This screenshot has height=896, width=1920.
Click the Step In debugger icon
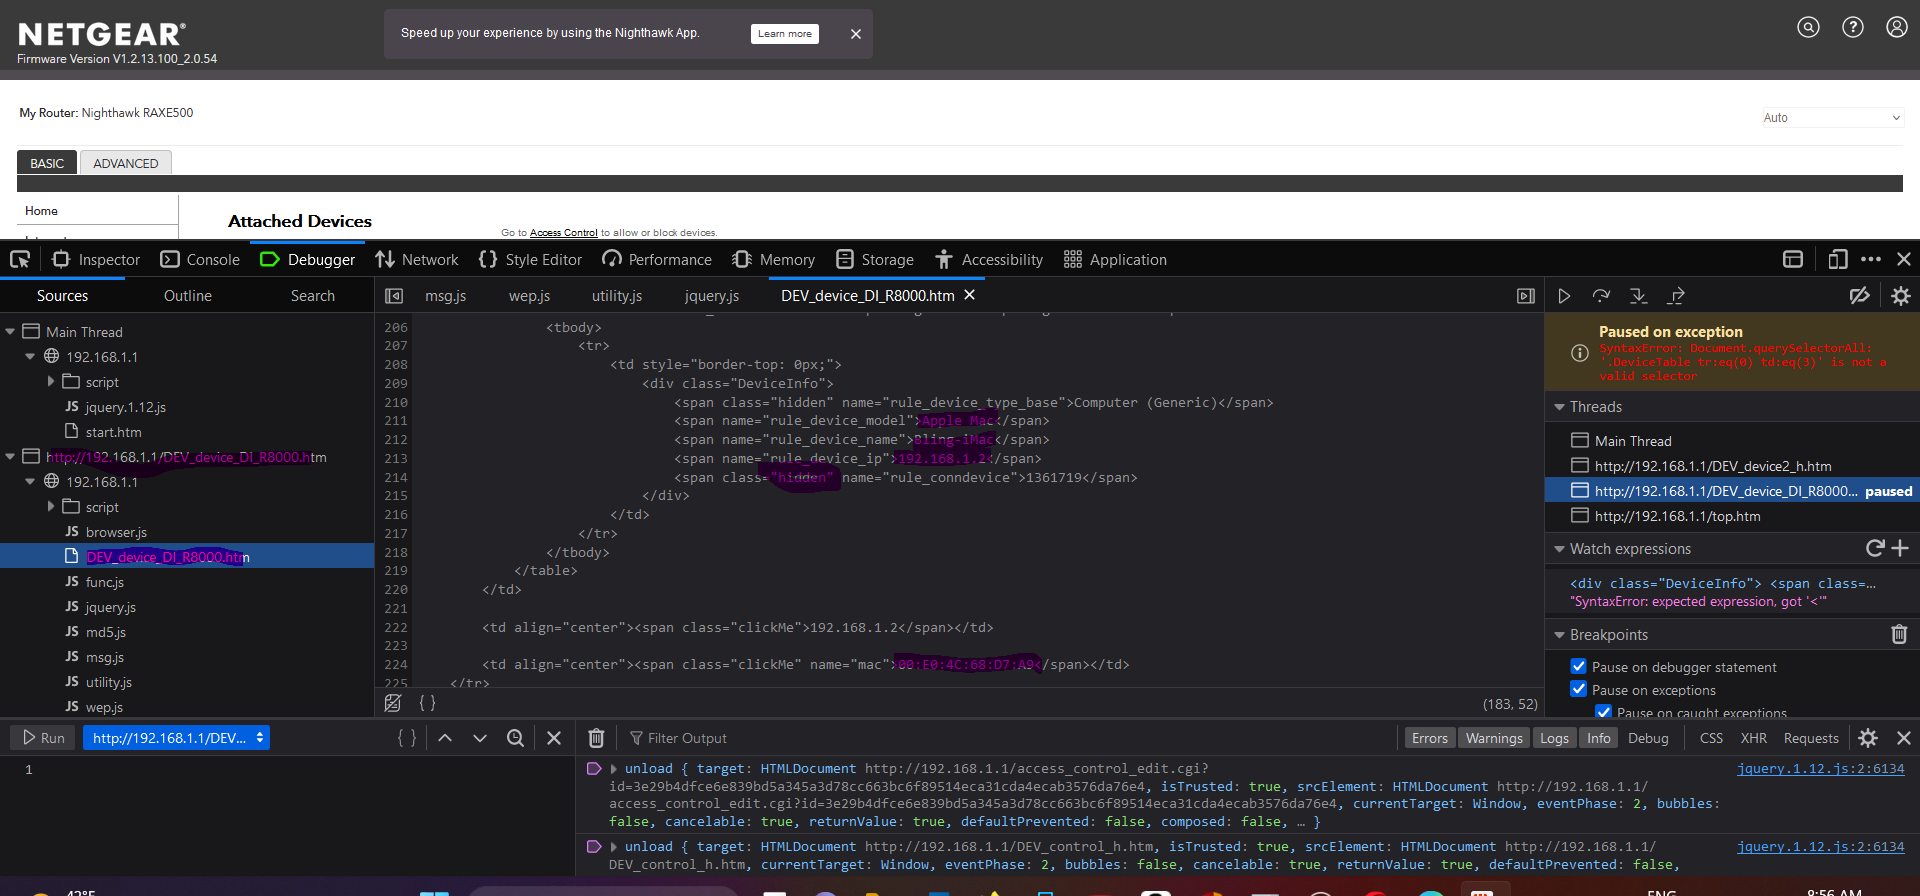click(x=1638, y=296)
